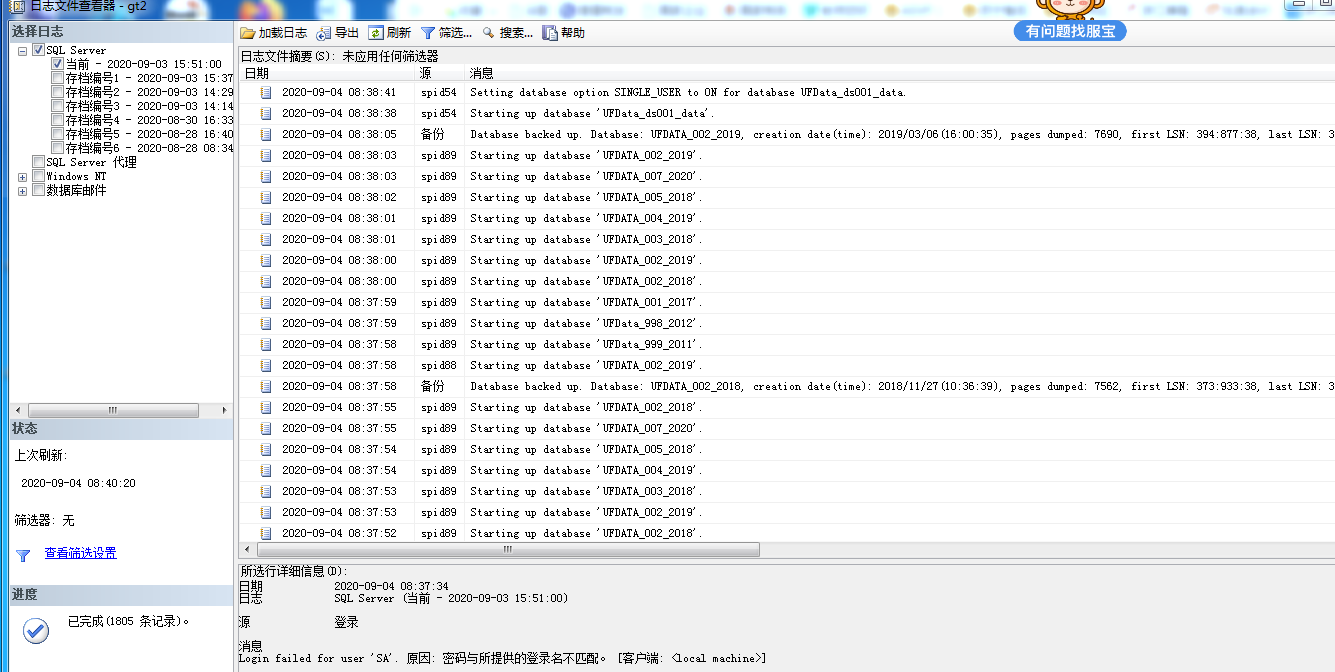
Task: Click the row icon for 08:38:01 UFDATA_004_2019 entry
Action: pyautogui.click(x=266, y=218)
